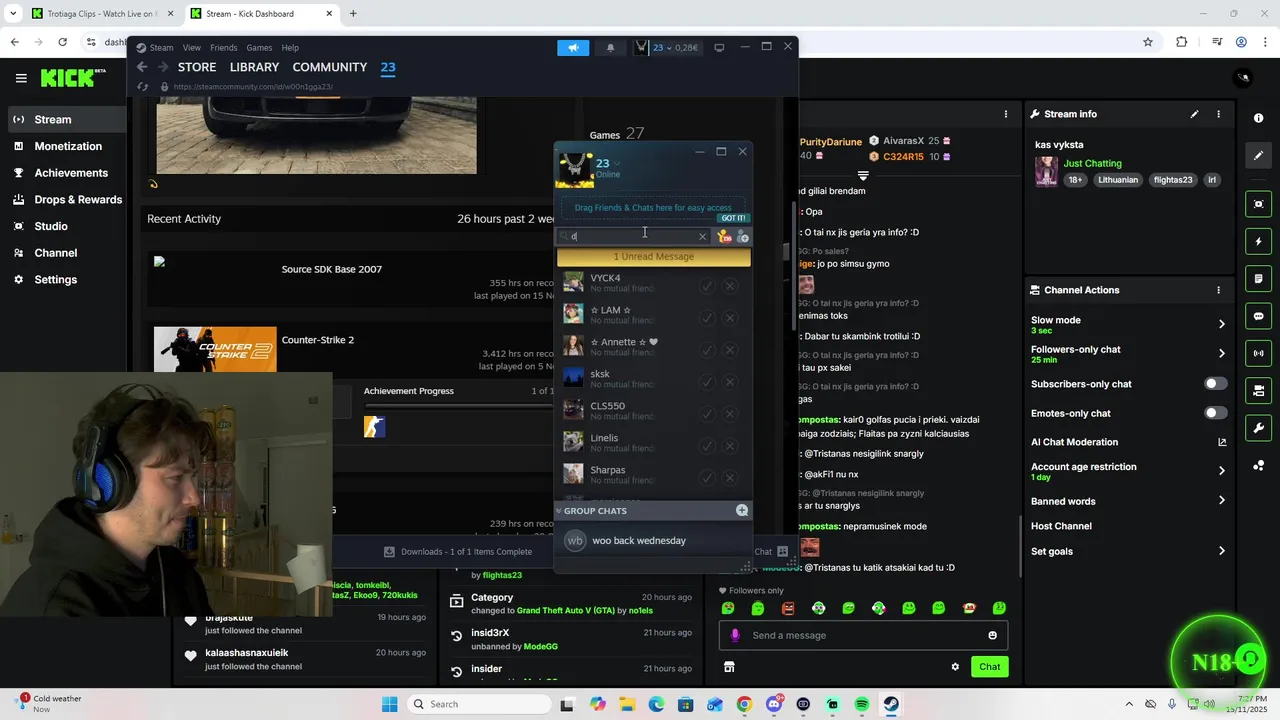This screenshot has height=720, width=1280.
Task: Open the emoji picker in chat input
Action: [x=992, y=635]
